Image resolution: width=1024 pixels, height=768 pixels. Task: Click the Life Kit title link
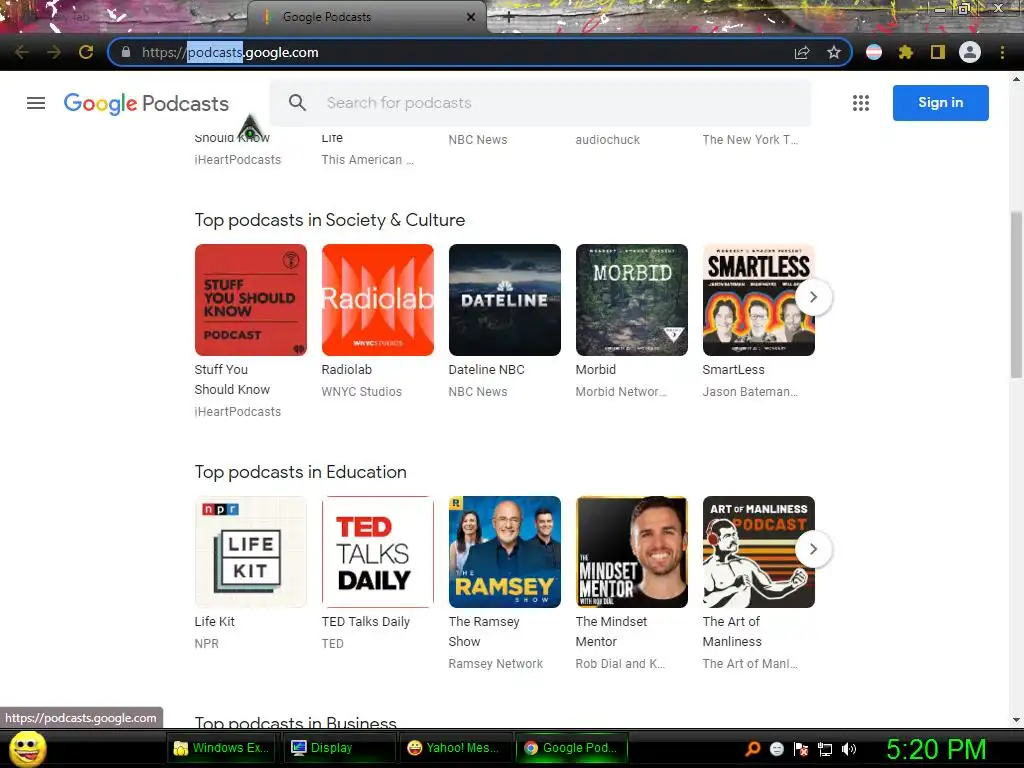(x=215, y=622)
